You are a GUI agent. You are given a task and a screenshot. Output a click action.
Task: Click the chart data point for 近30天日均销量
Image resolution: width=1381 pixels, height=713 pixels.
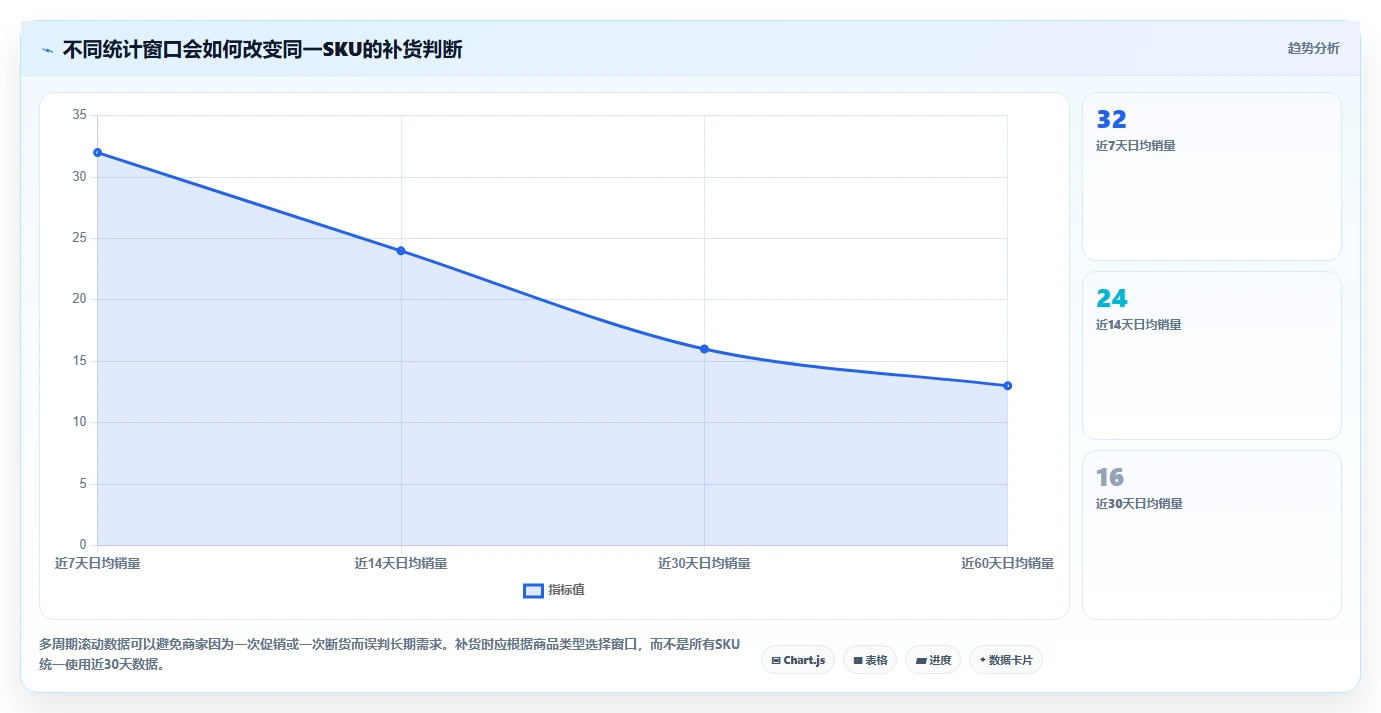pyautogui.click(x=704, y=349)
